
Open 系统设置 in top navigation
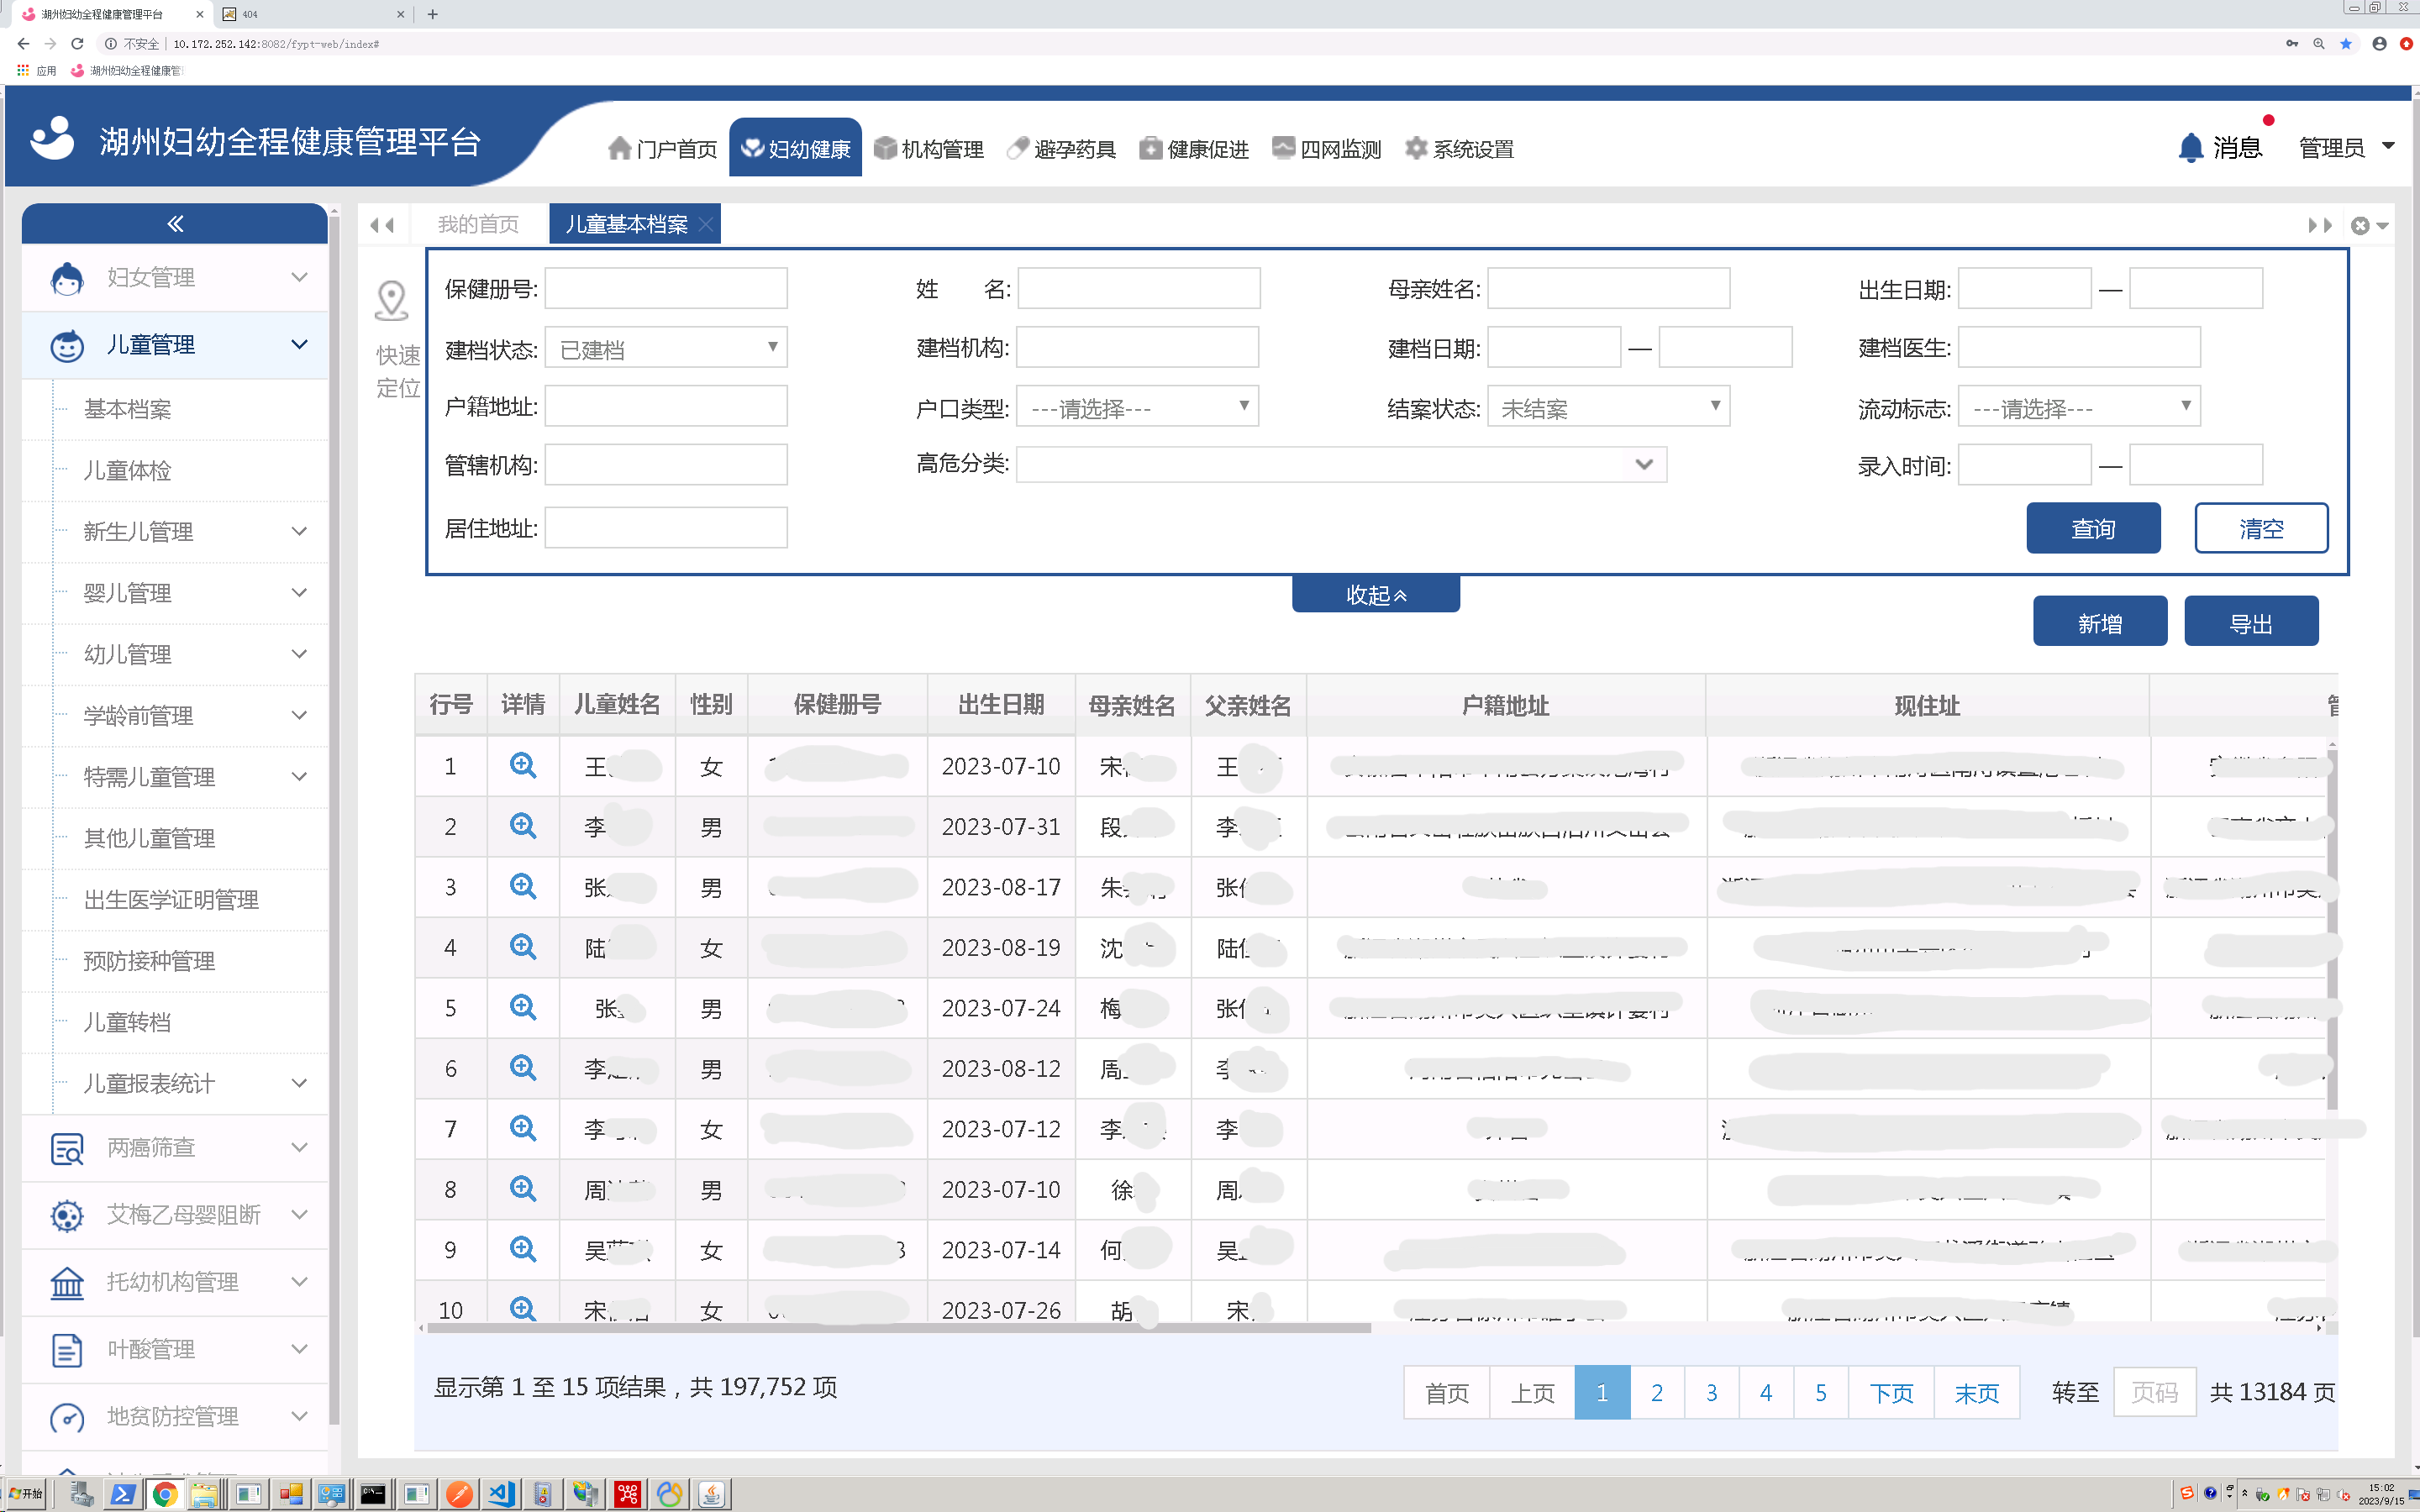[x=1460, y=149]
